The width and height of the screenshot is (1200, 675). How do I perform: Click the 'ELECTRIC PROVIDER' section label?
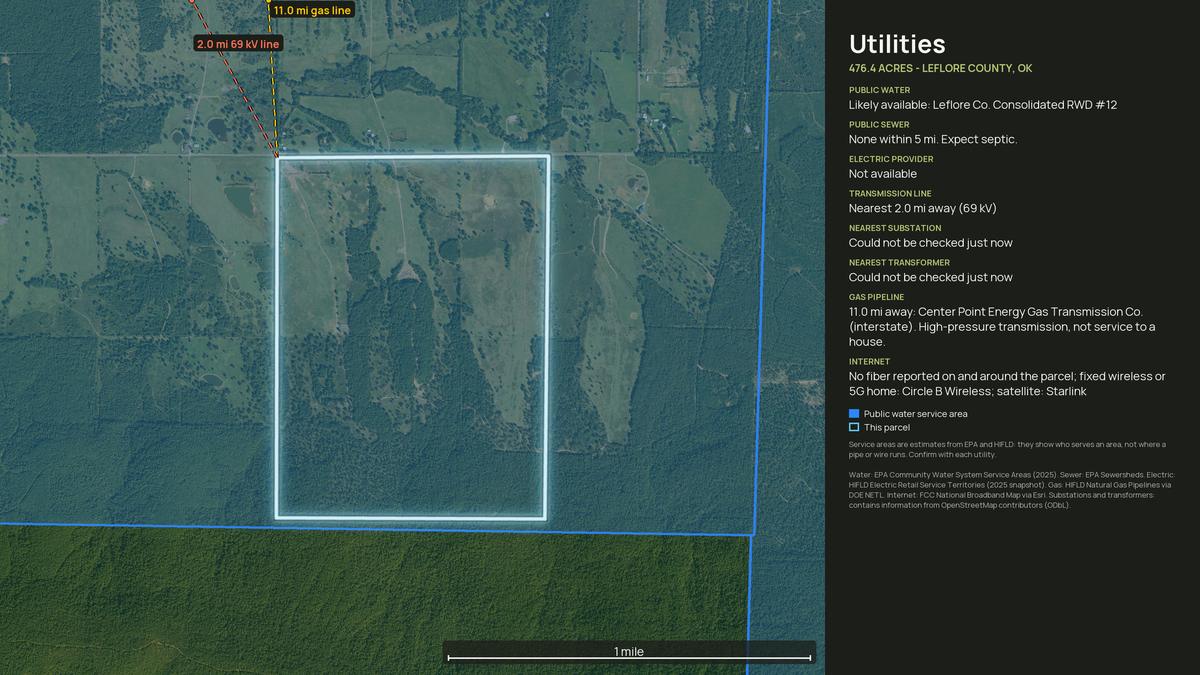[891, 159]
